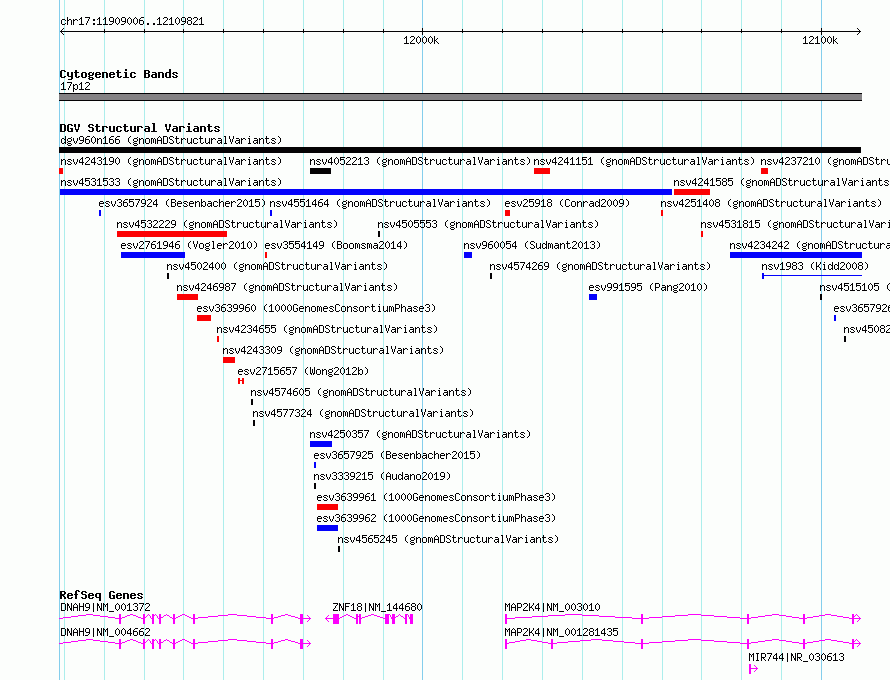This screenshot has width=890, height=680.
Task: Click the dgv960n166 black variant bar
Action: (x=460, y=150)
